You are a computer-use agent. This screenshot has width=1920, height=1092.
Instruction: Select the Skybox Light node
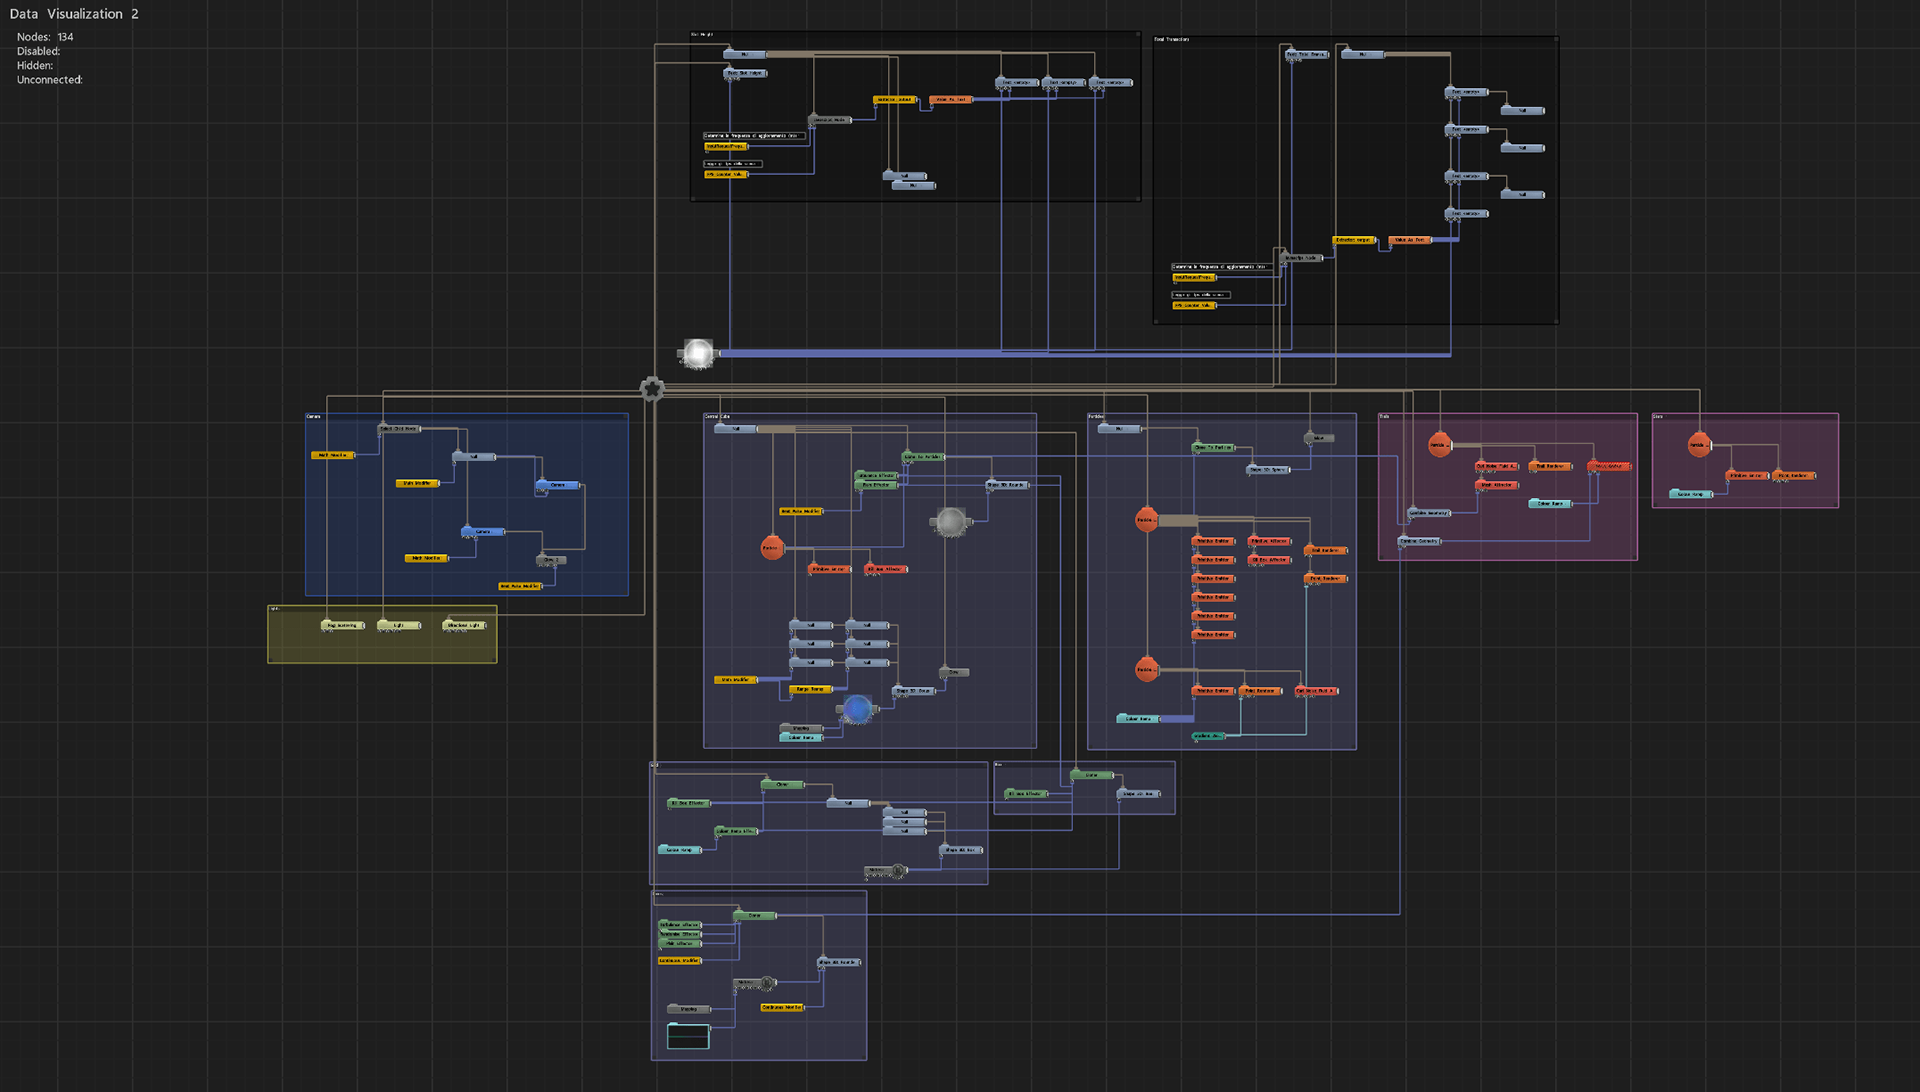point(465,626)
